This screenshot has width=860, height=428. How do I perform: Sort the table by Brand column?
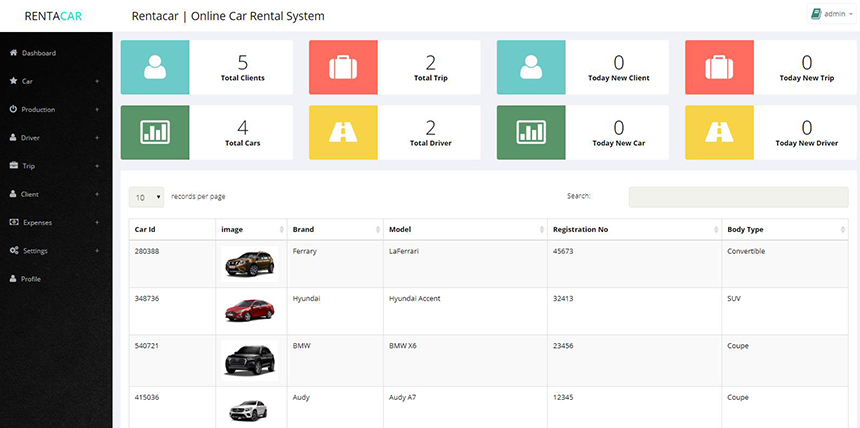332,229
